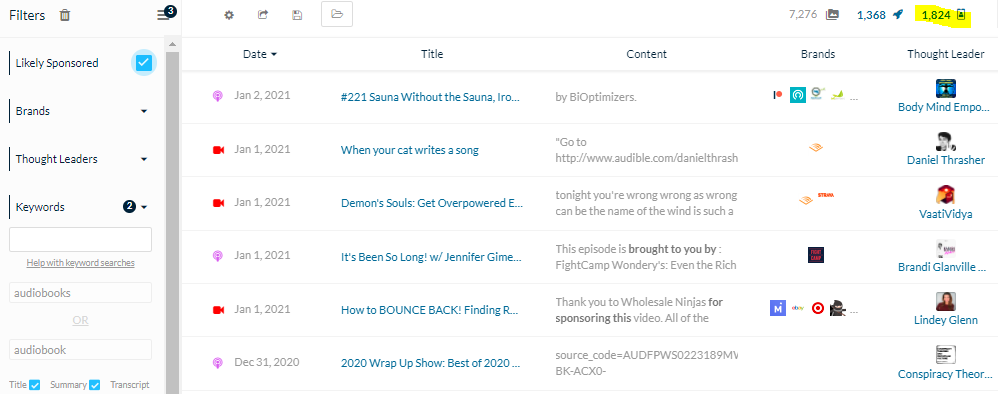Open 'How to BOUNCE BACK!' title link

(430, 311)
